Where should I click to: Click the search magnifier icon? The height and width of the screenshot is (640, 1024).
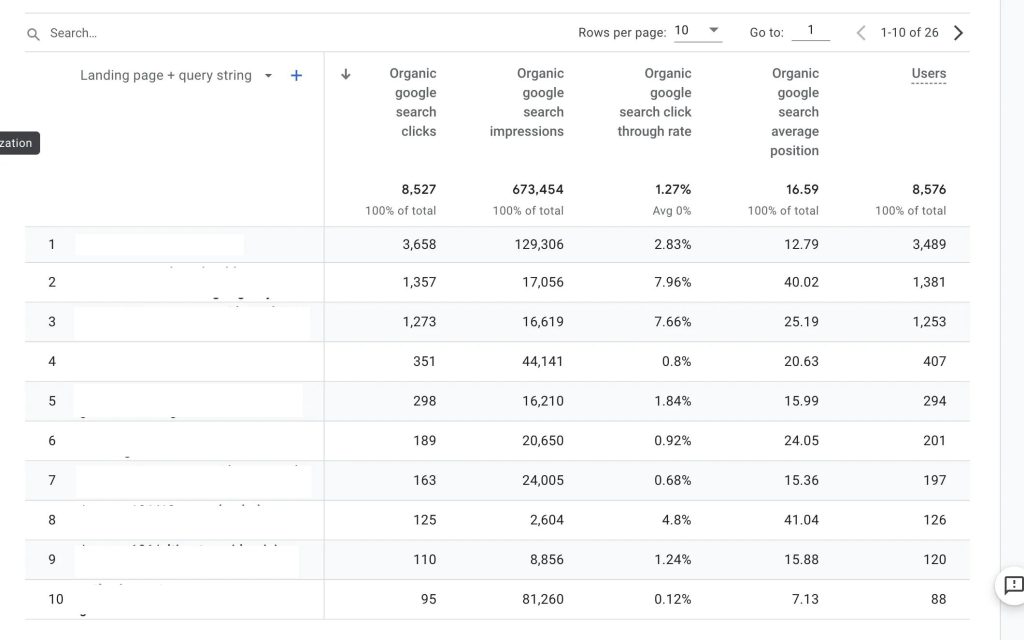click(33, 34)
